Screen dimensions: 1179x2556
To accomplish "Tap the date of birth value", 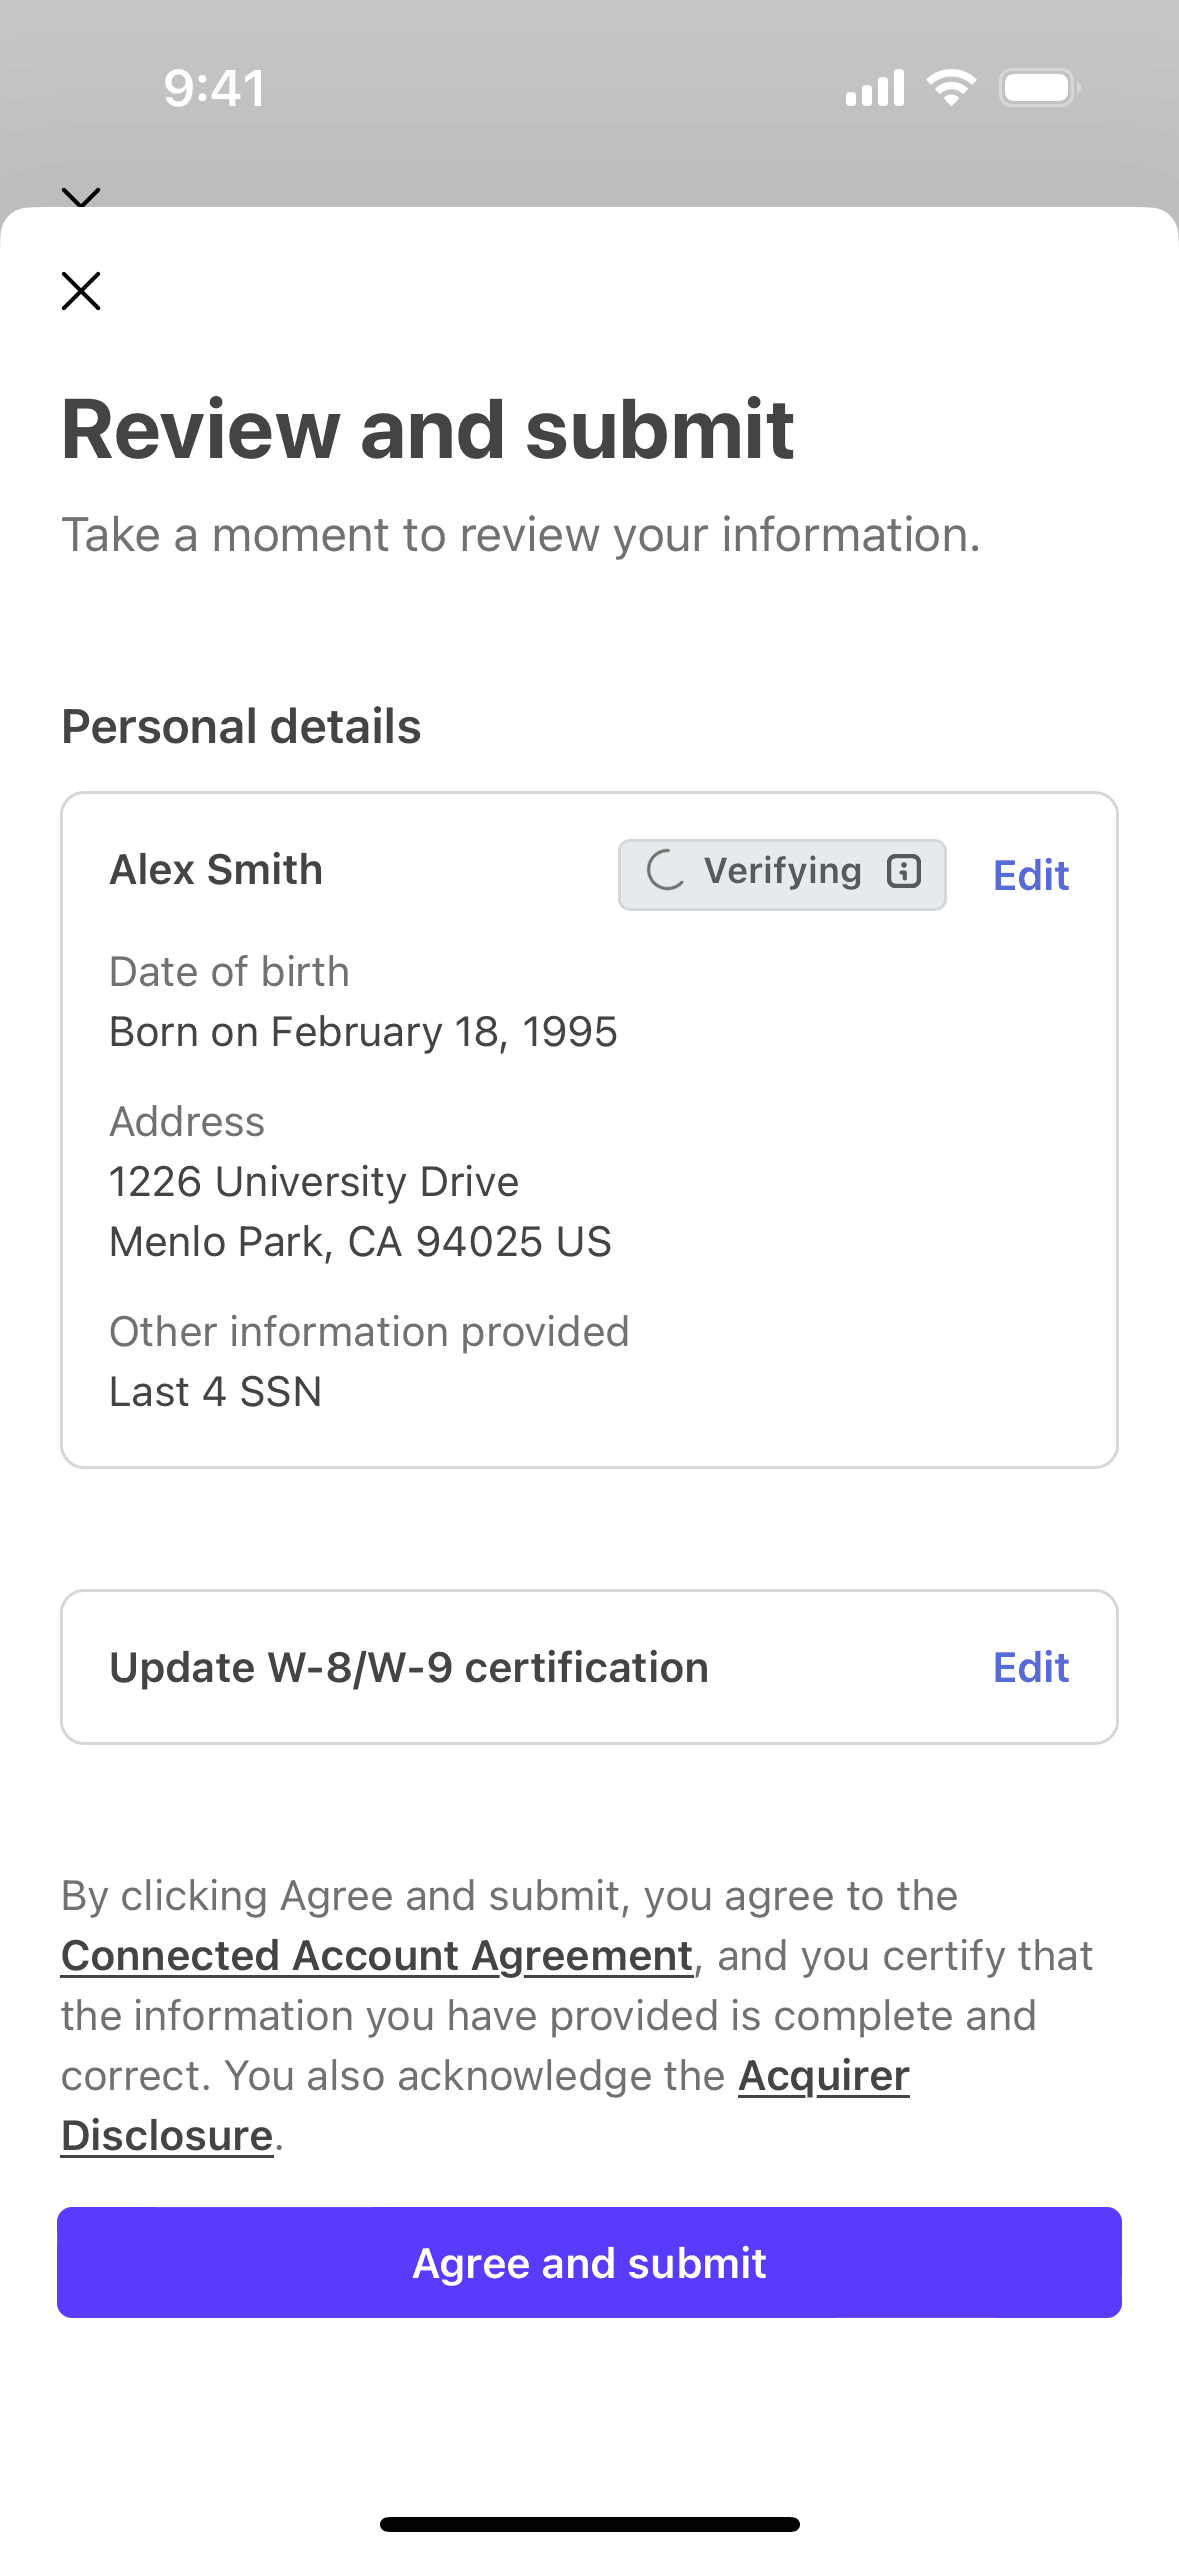I will click(x=363, y=1031).
